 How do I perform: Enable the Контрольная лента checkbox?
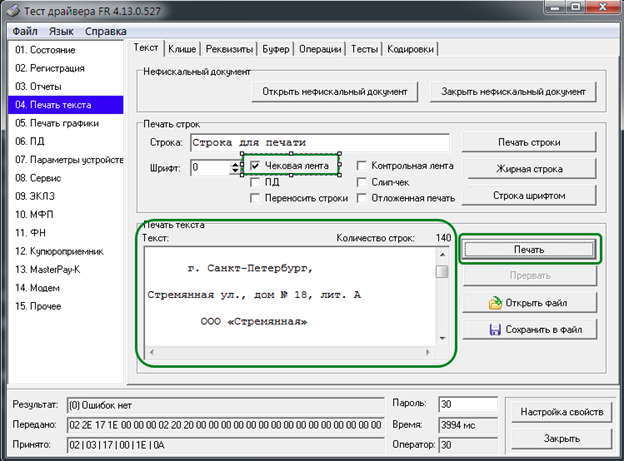pos(363,166)
